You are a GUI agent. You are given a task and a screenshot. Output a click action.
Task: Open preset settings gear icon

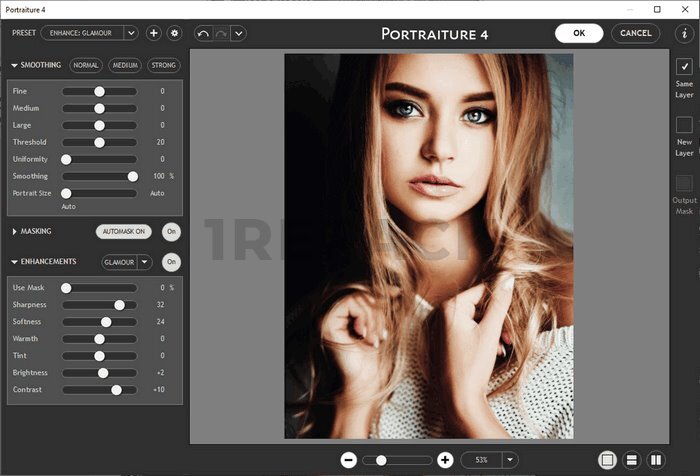pyautogui.click(x=174, y=33)
